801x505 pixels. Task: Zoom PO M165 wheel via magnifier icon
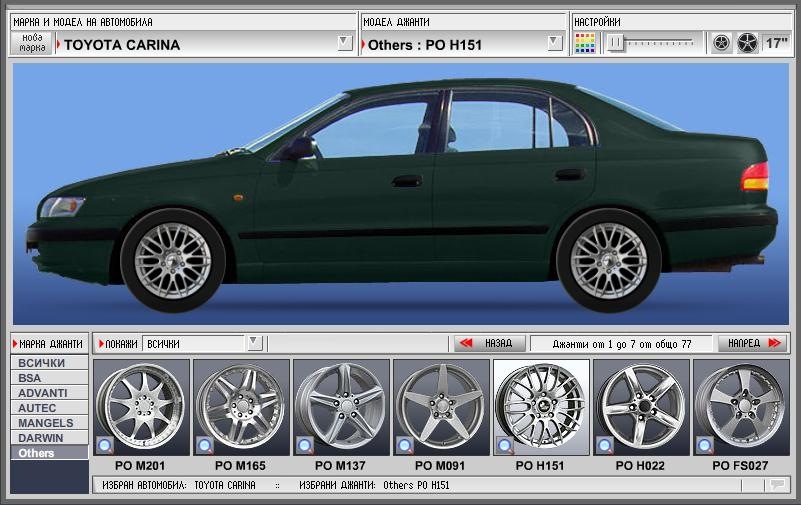pyautogui.click(x=205, y=446)
